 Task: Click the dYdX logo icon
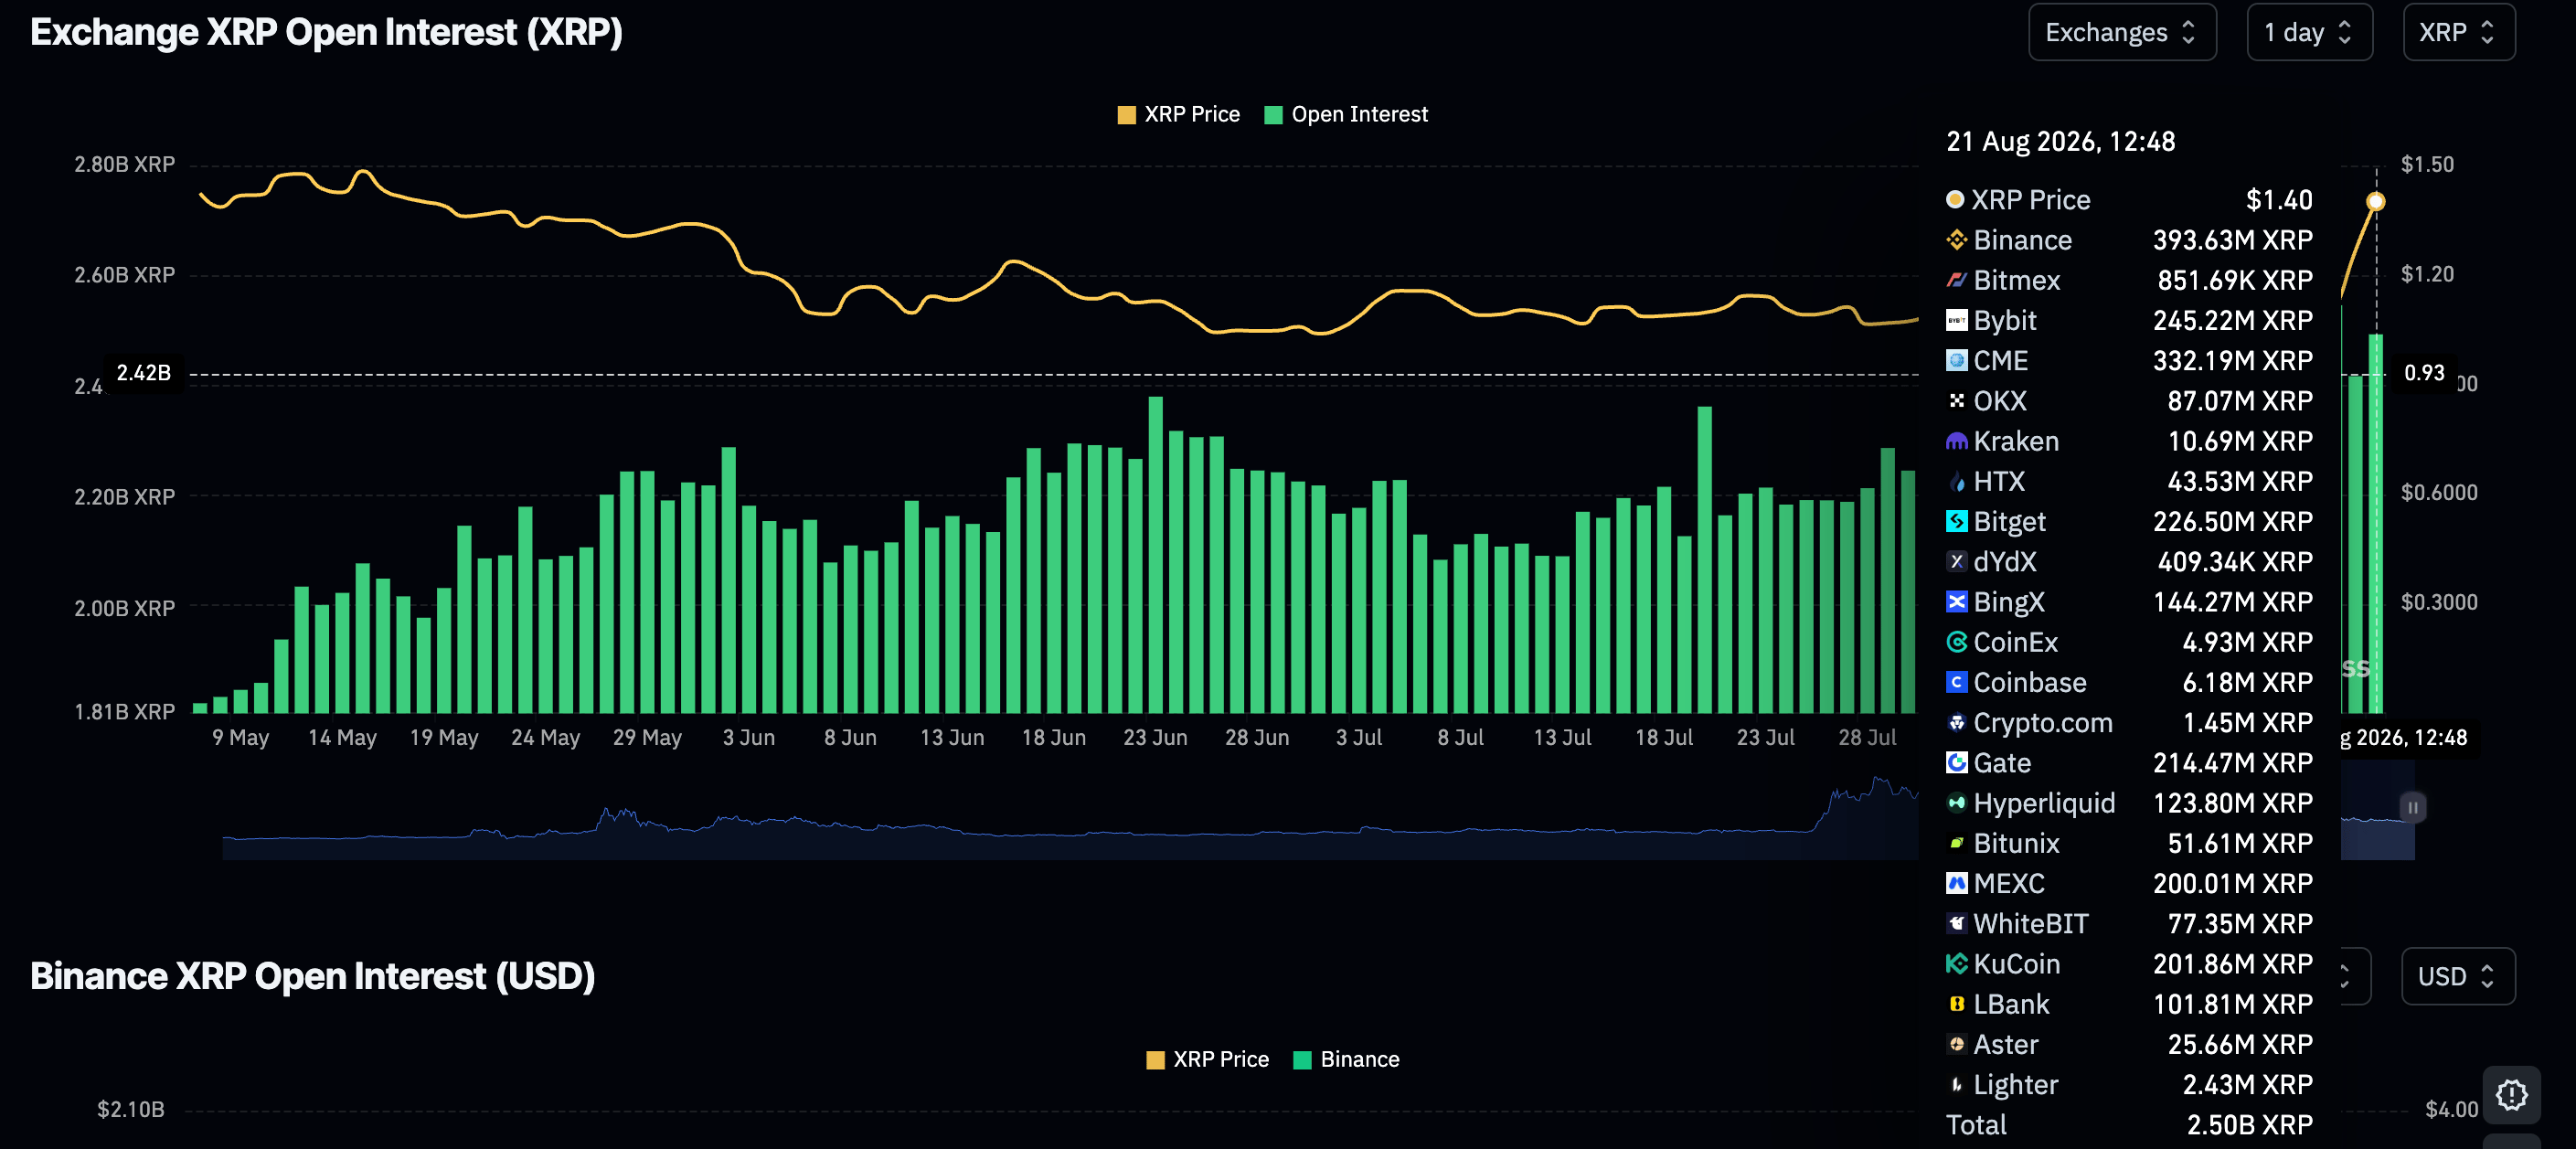pyautogui.click(x=1956, y=561)
